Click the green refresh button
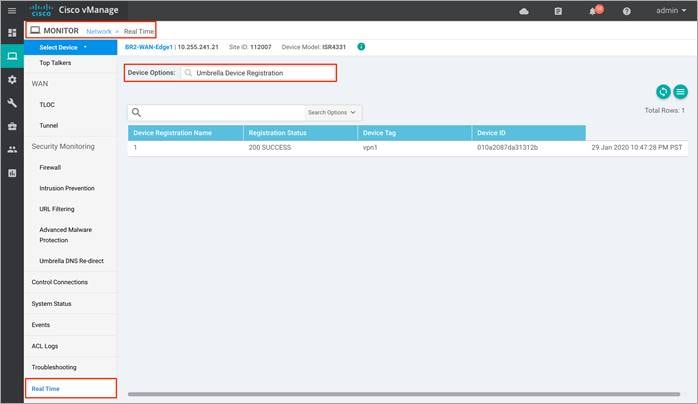698x404 pixels. tap(663, 92)
